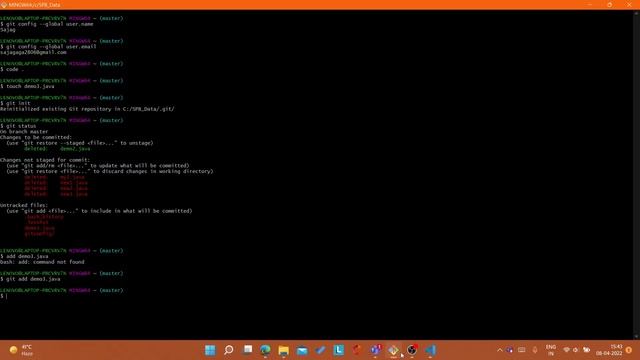Click the green 'deleted: demo2.java' line
This screenshot has width=640, height=360.
(57, 149)
